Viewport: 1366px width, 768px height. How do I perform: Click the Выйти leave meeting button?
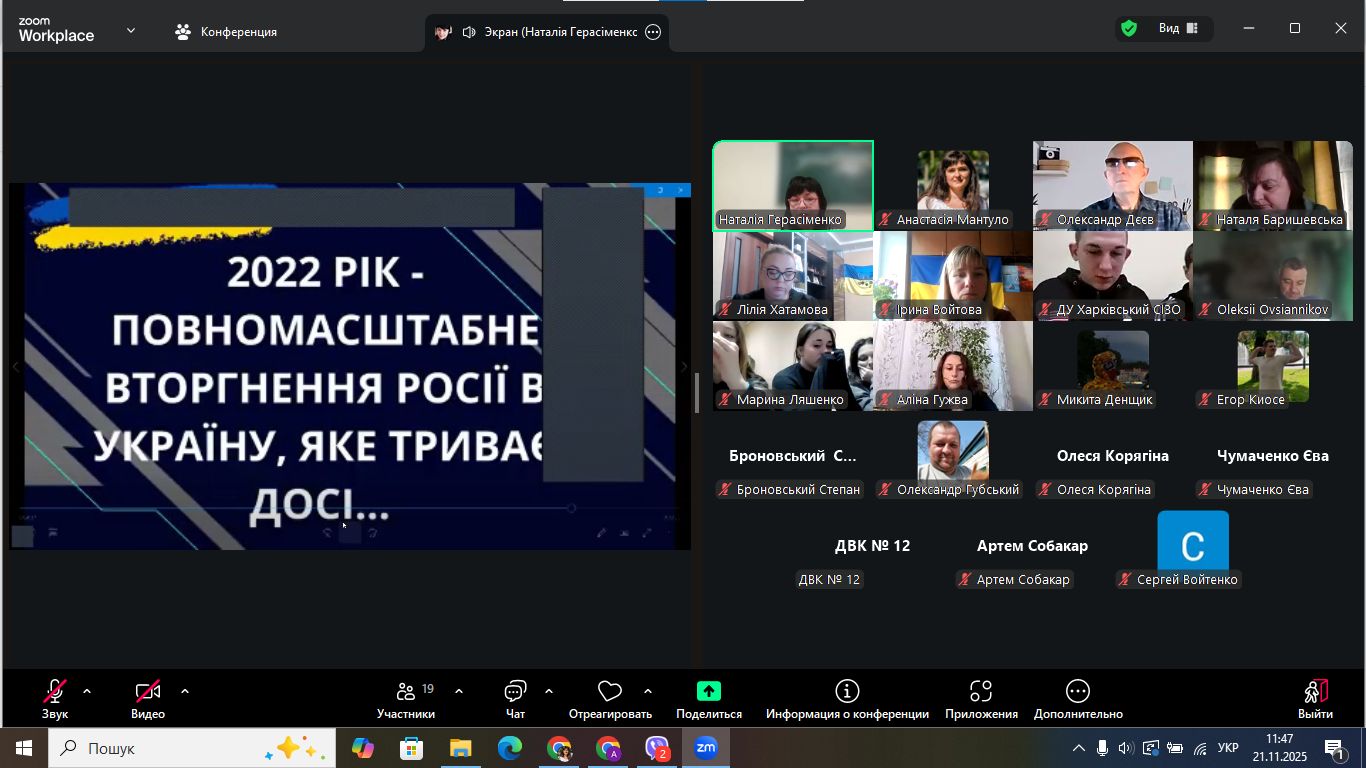point(1315,698)
